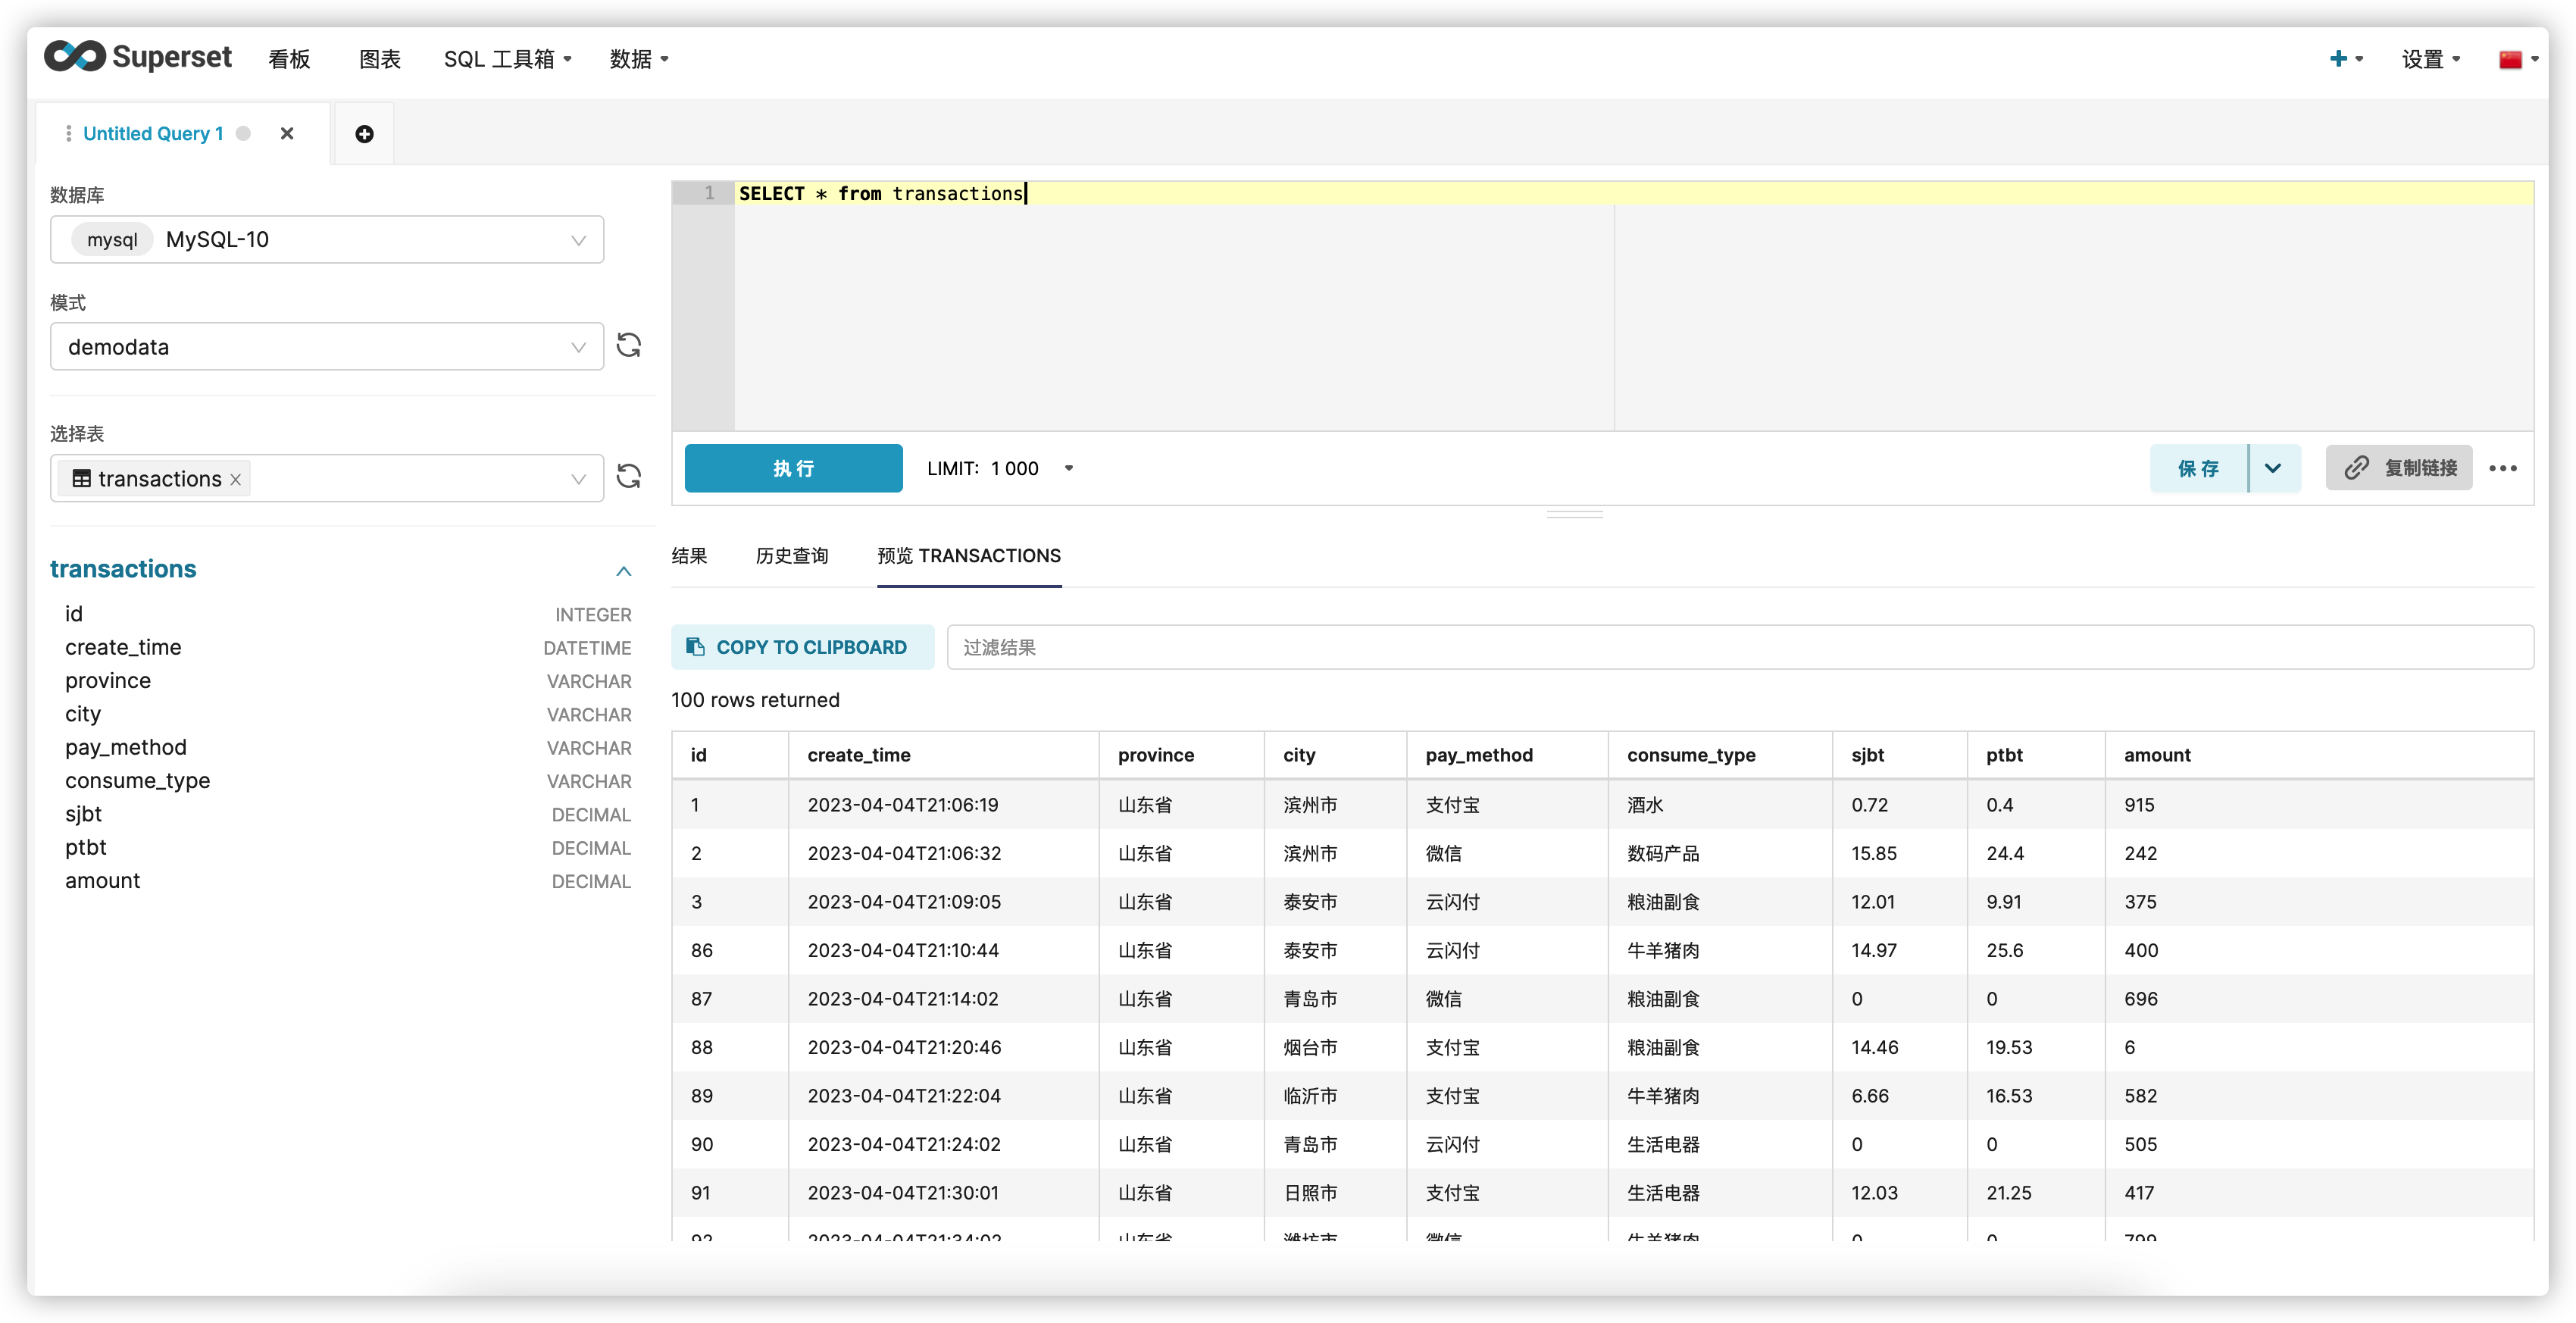
Task: Open the 设置 menu
Action: pyautogui.click(x=2431, y=59)
